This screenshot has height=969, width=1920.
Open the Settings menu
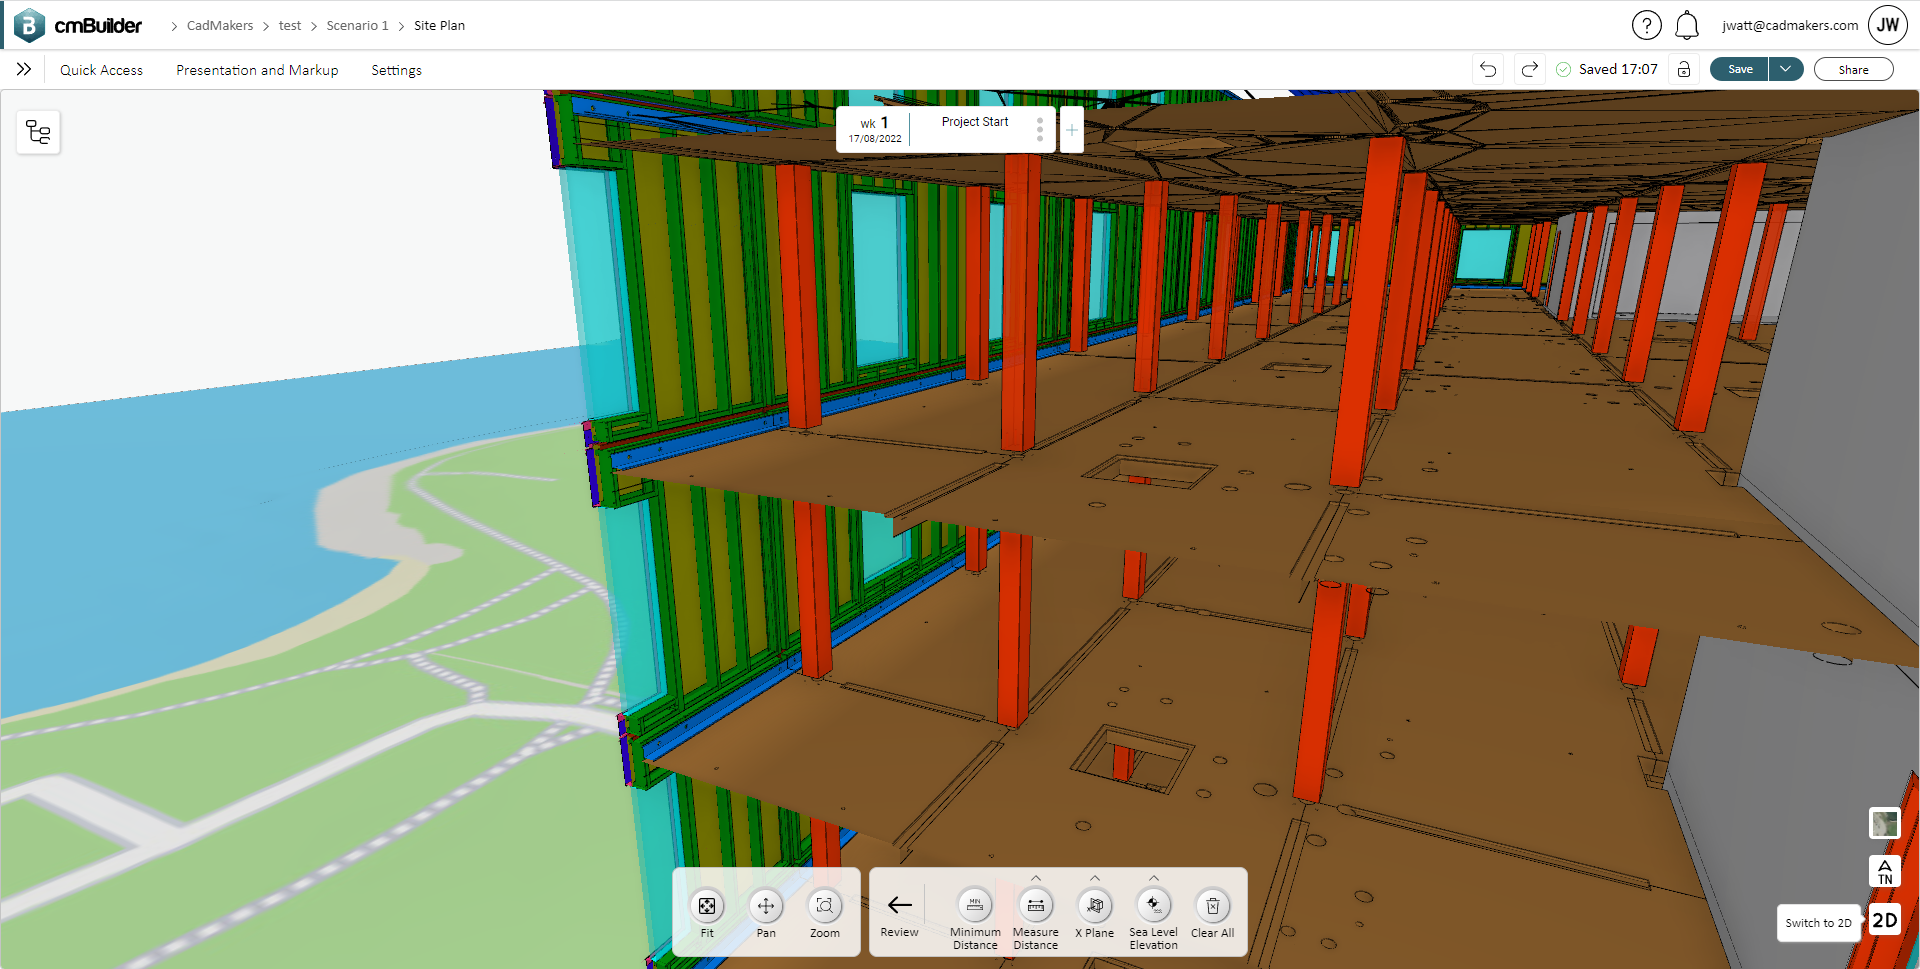(396, 70)
